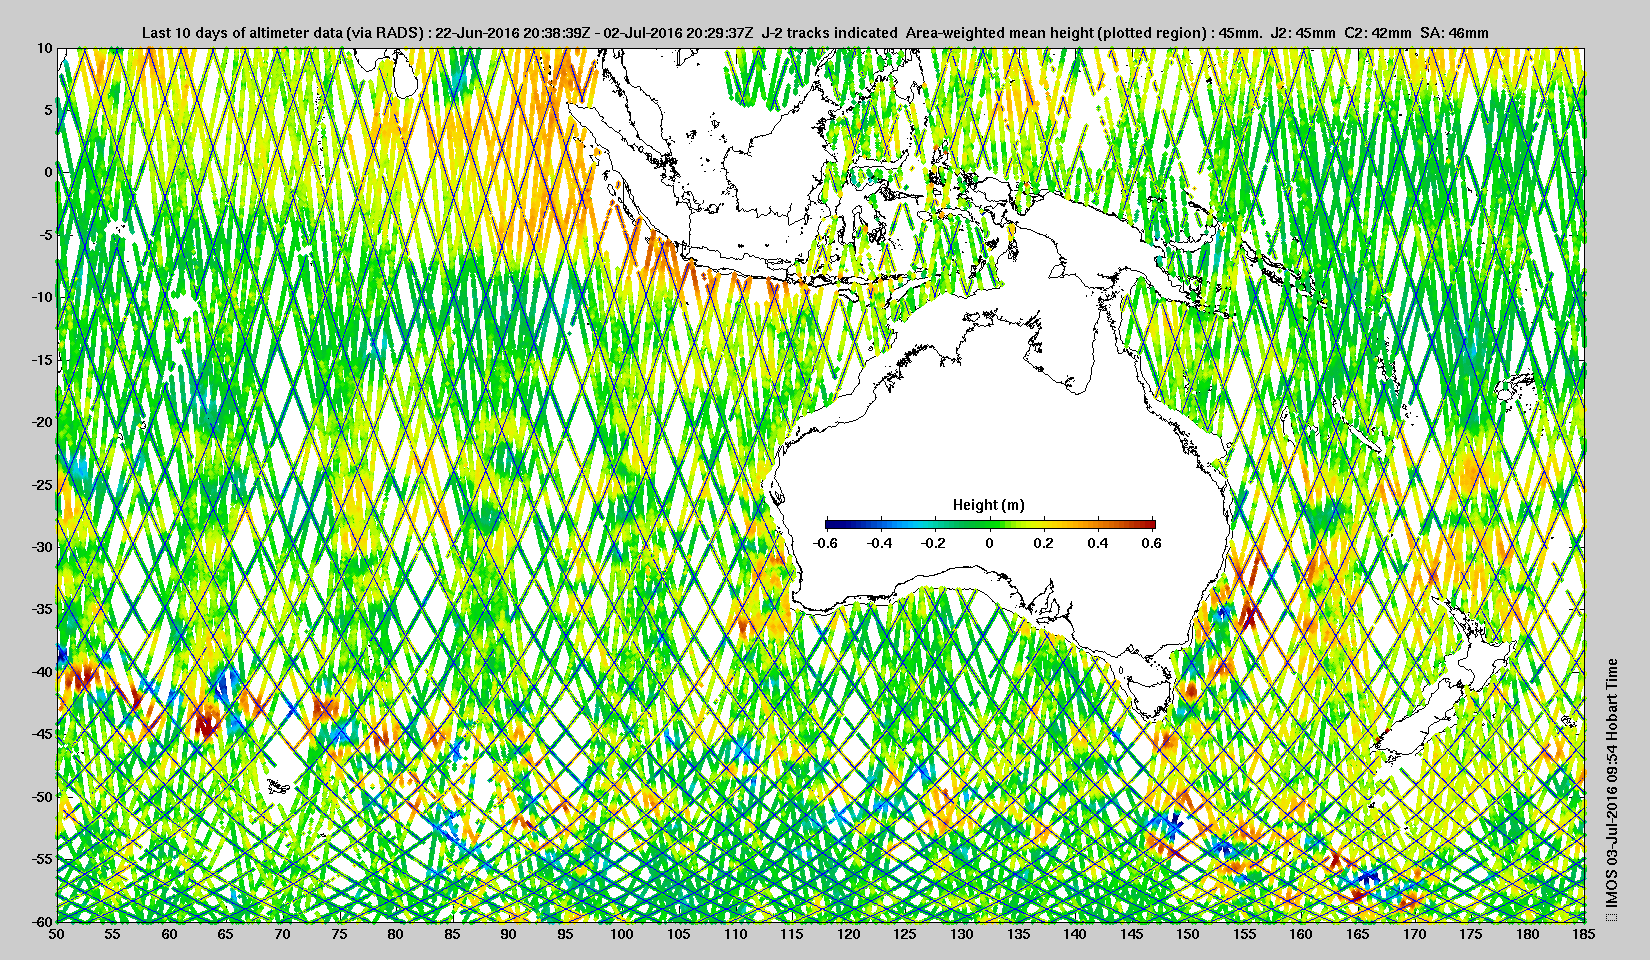Click longitude axis label '175'
This screenshot has width=1650, height=960.
(1471, 934)
